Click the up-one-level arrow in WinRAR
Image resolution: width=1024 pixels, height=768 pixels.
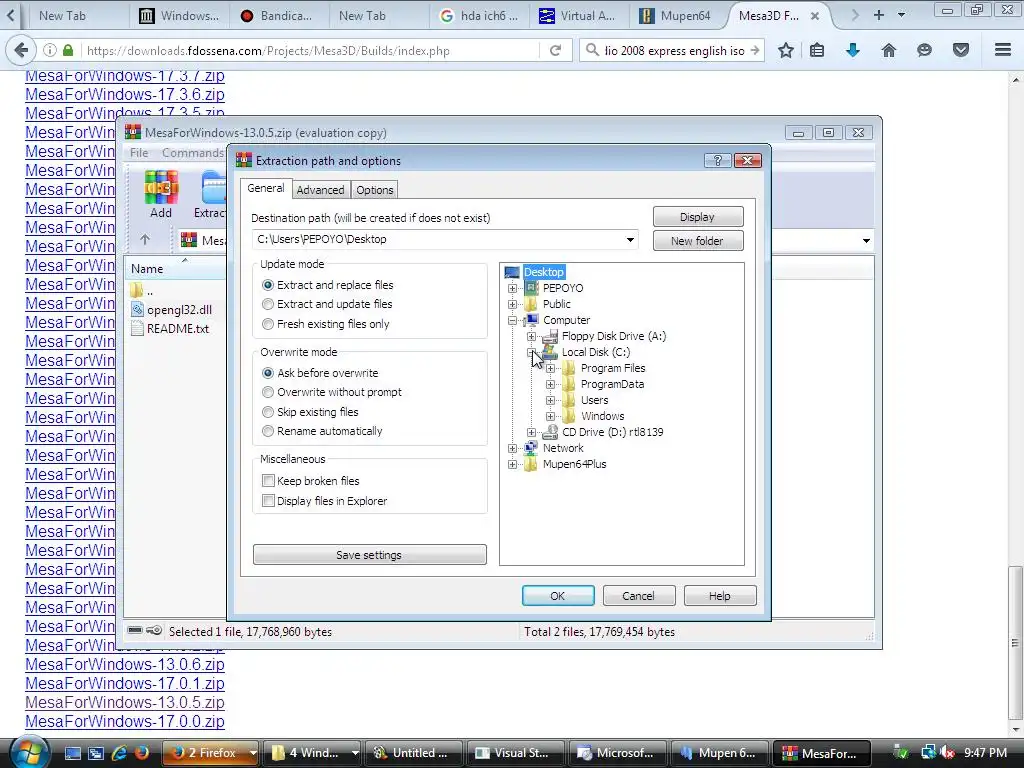145,240
